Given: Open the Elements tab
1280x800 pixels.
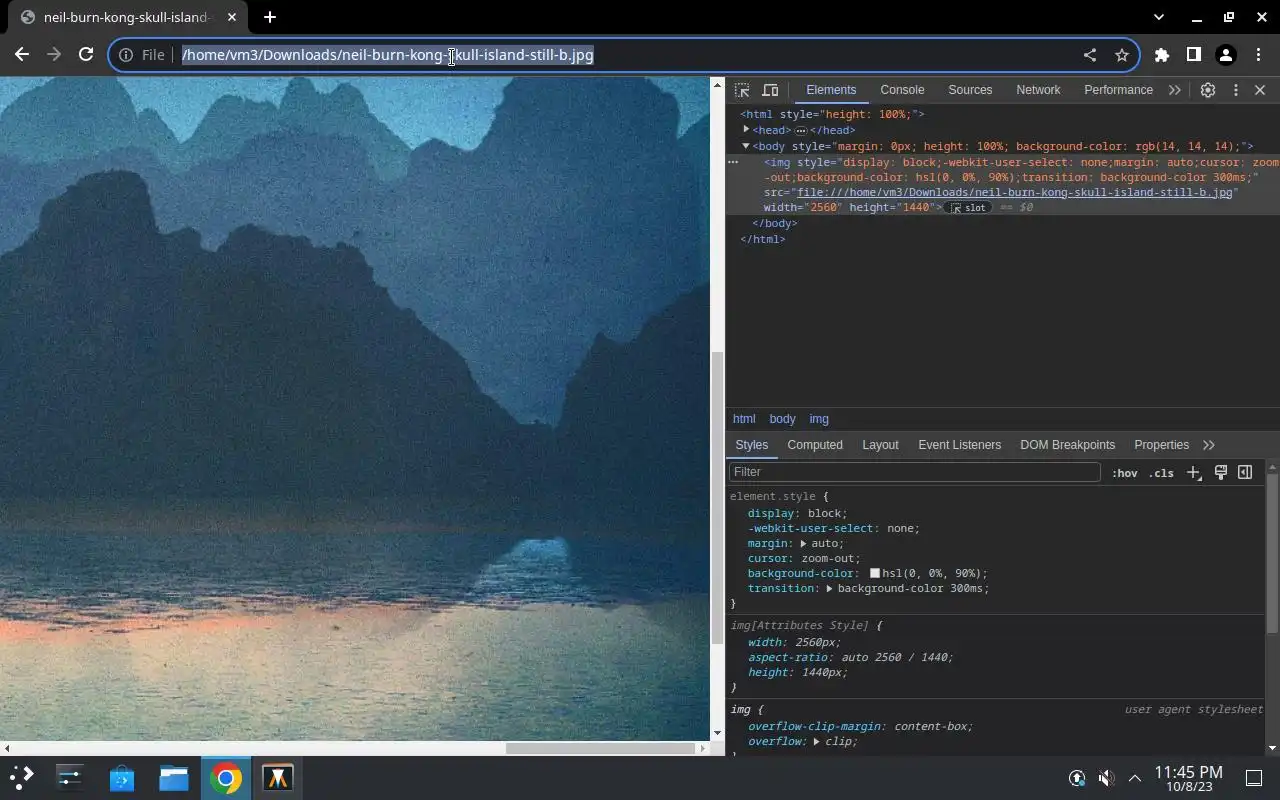Looking at the screenshot, I should pyautogui.click(x=831, y=90).
